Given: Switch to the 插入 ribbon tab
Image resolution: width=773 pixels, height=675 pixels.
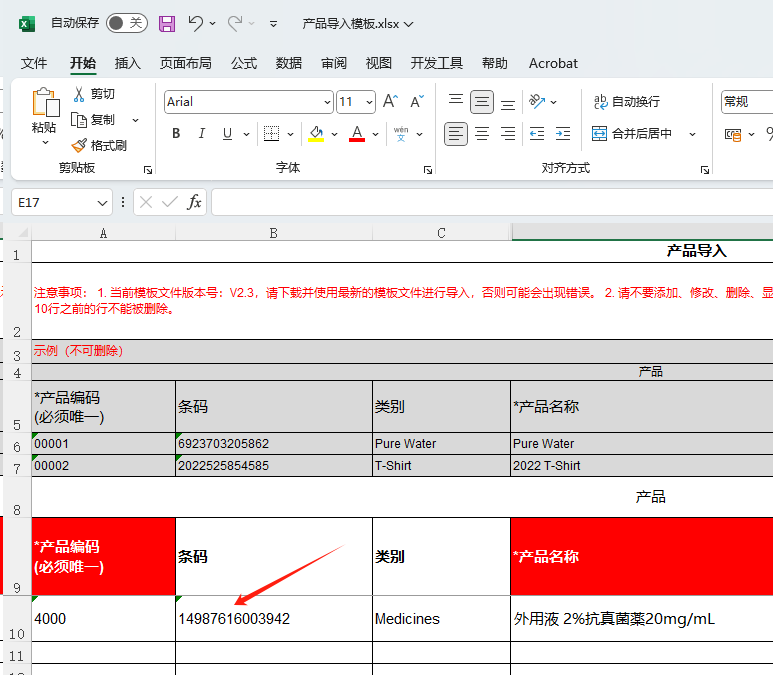Looking at the screenshot, I should (128, 63).
